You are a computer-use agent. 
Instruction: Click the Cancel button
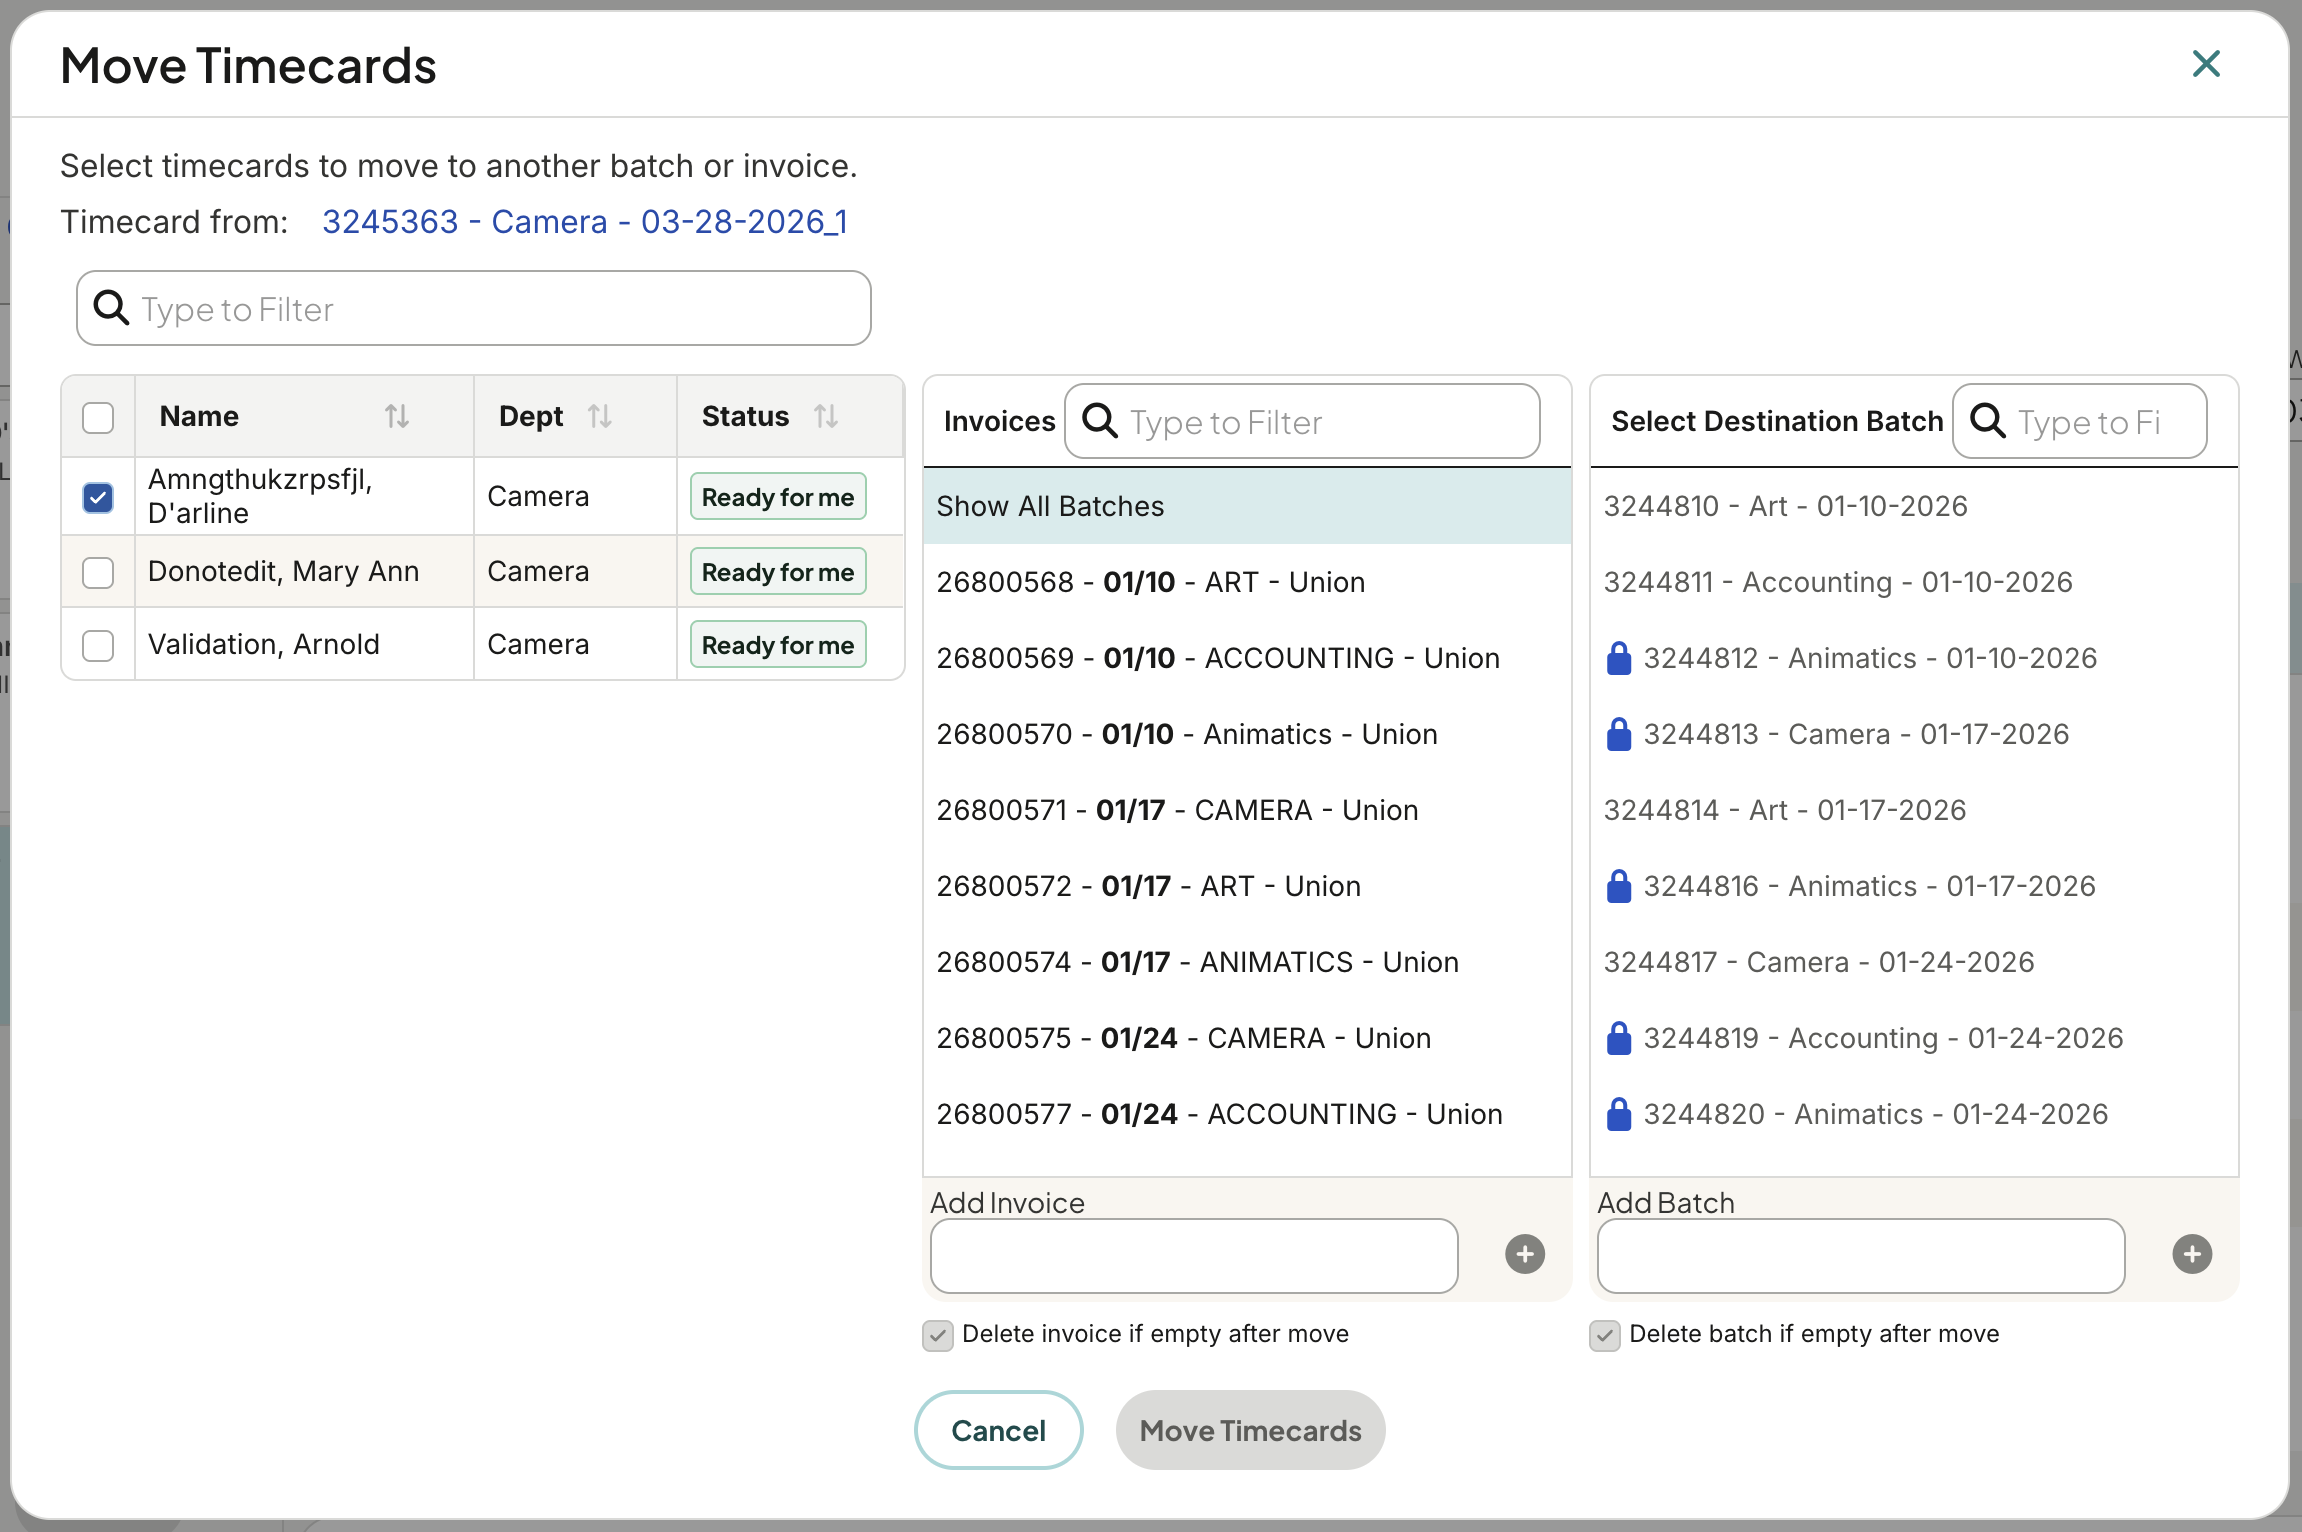[x=998, y=1430]
